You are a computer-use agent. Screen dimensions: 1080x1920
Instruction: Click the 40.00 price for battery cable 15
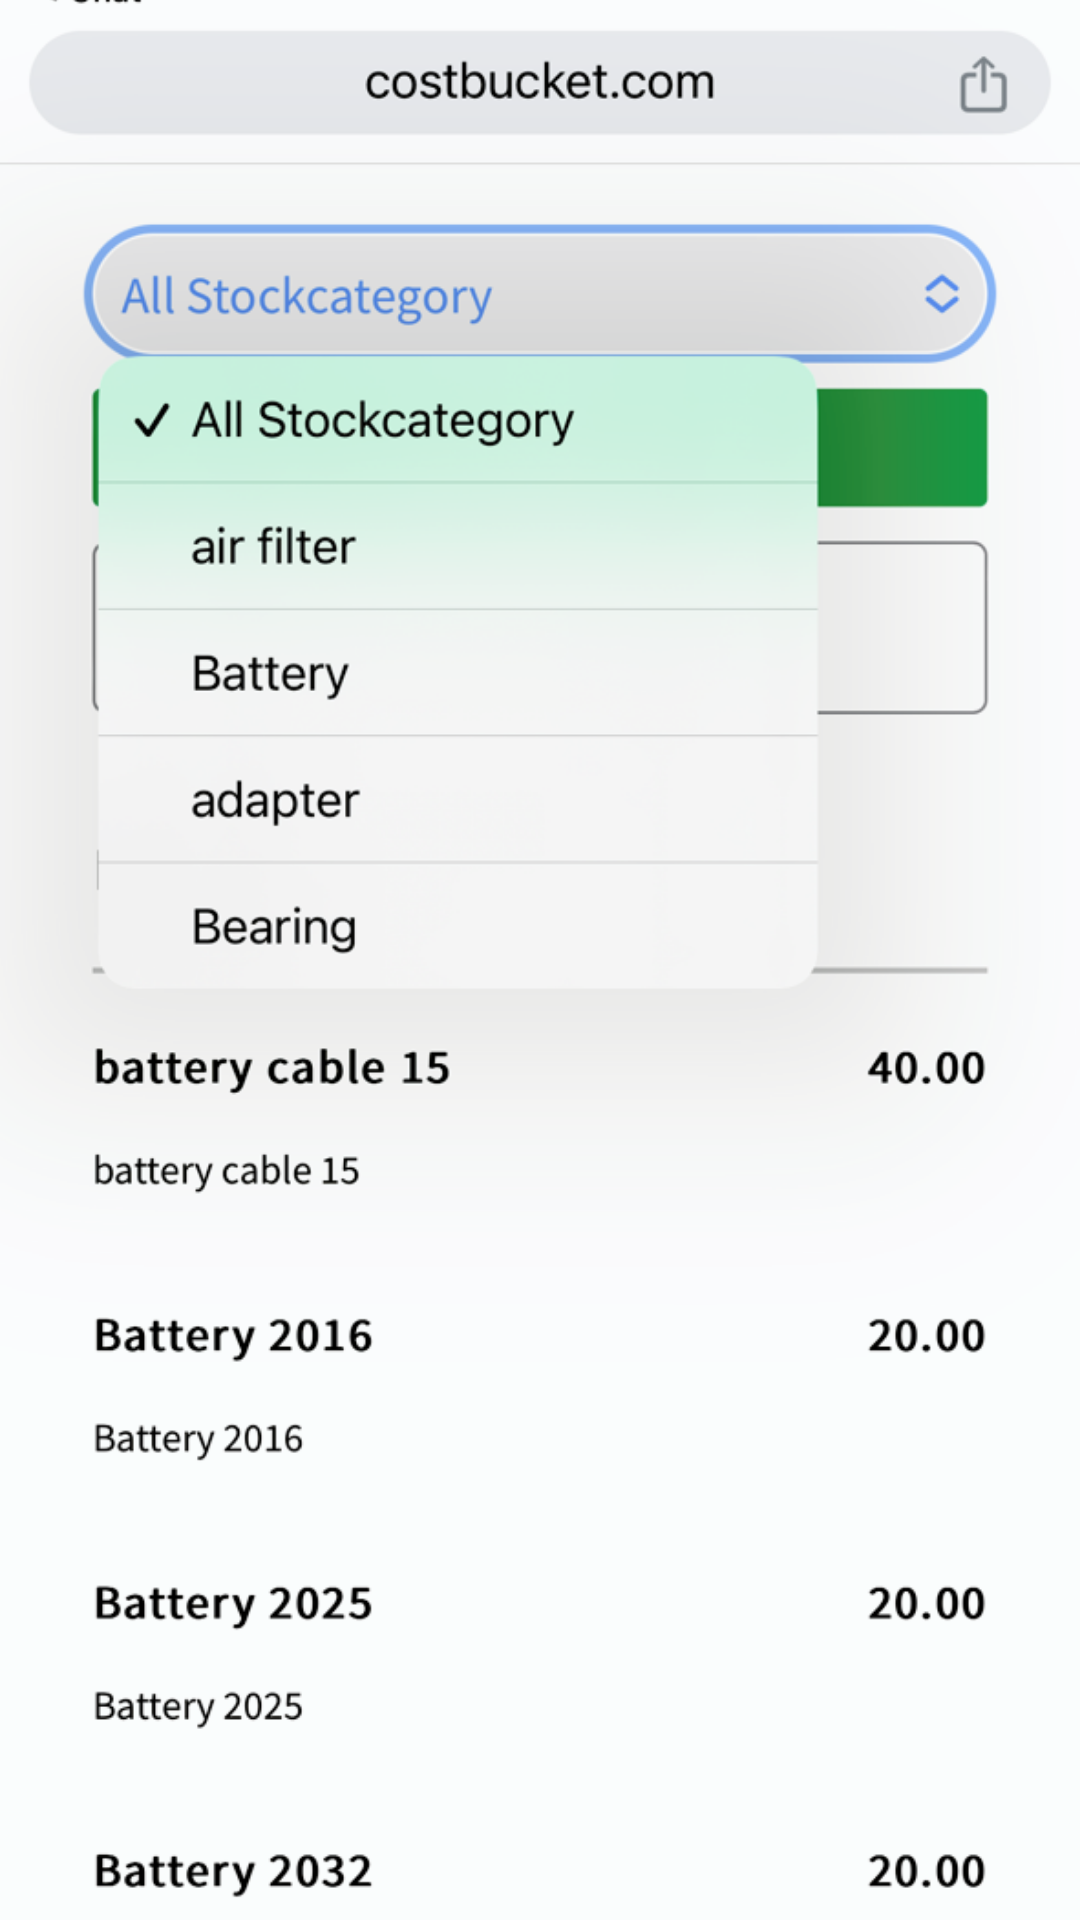[926, 1068]
